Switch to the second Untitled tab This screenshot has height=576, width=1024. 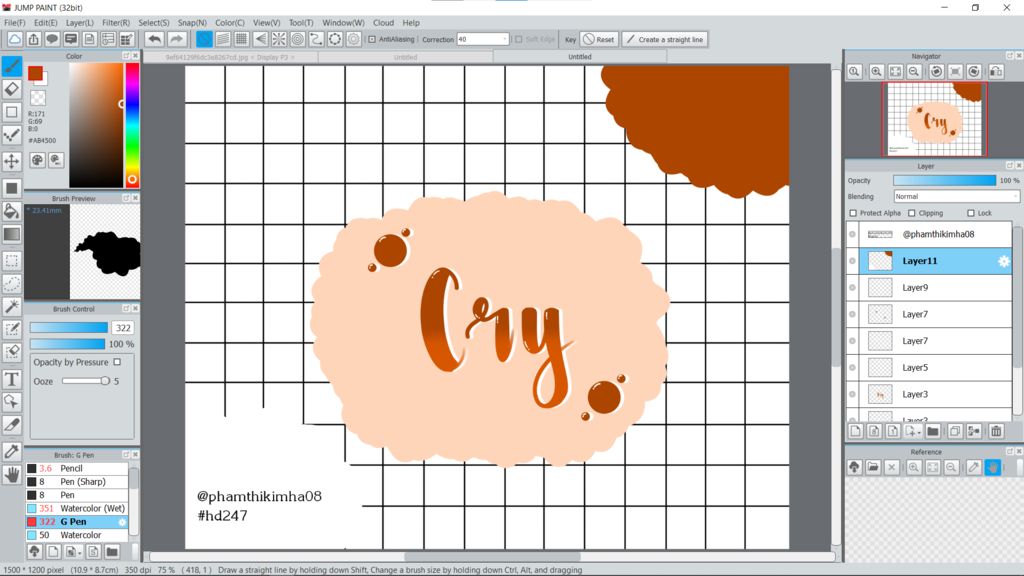579,57
